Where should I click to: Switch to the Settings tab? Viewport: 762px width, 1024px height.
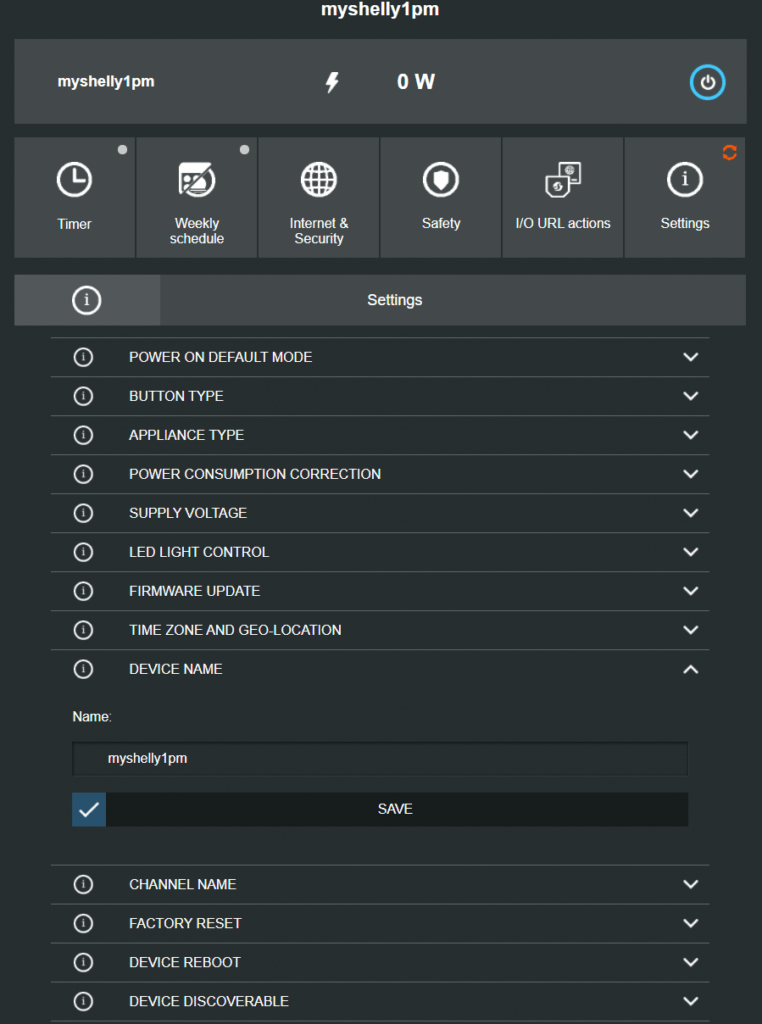point(394,299)
